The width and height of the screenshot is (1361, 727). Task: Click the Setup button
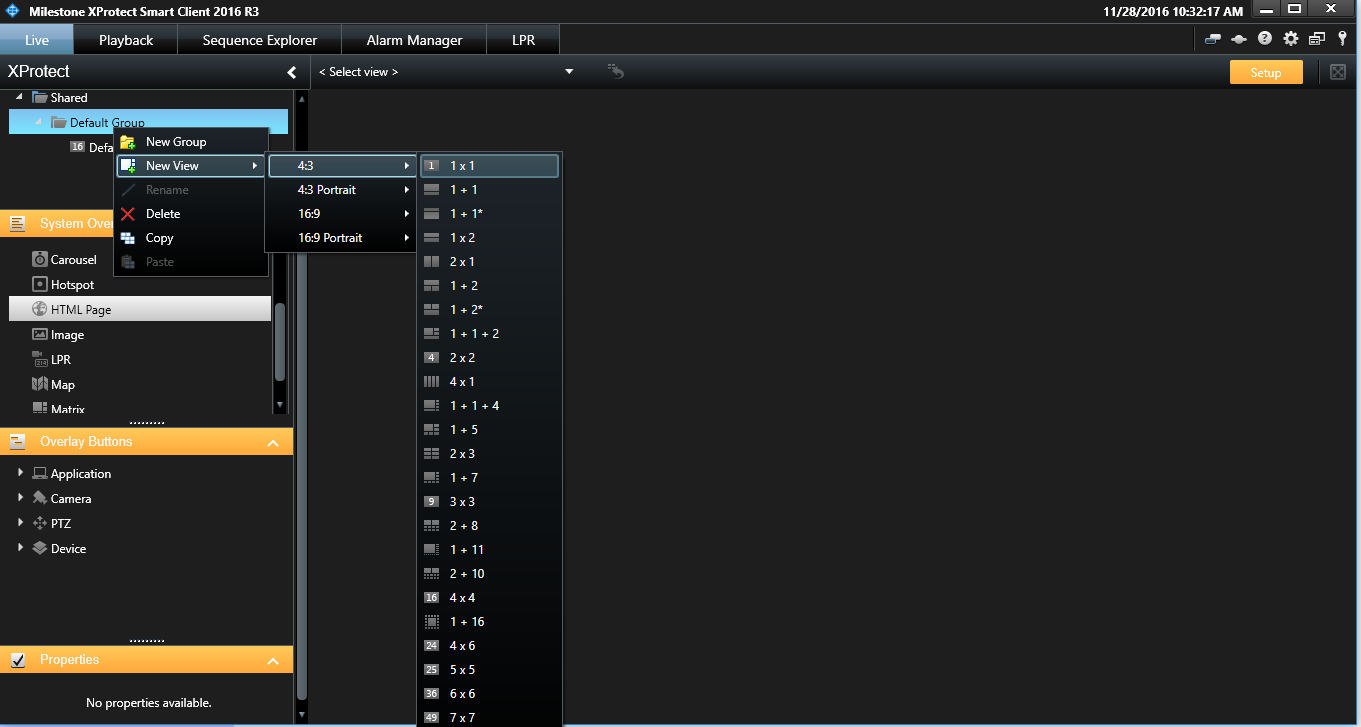[x=1266, y=72]
